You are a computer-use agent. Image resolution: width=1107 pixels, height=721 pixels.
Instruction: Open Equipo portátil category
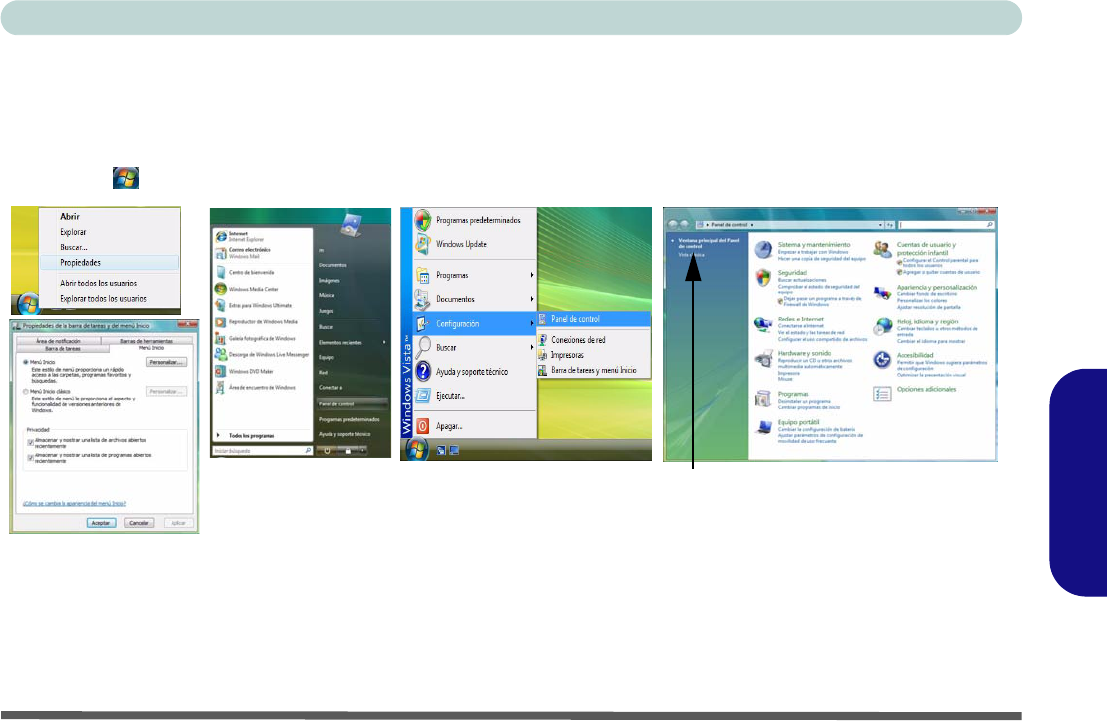tap(798, 422)
